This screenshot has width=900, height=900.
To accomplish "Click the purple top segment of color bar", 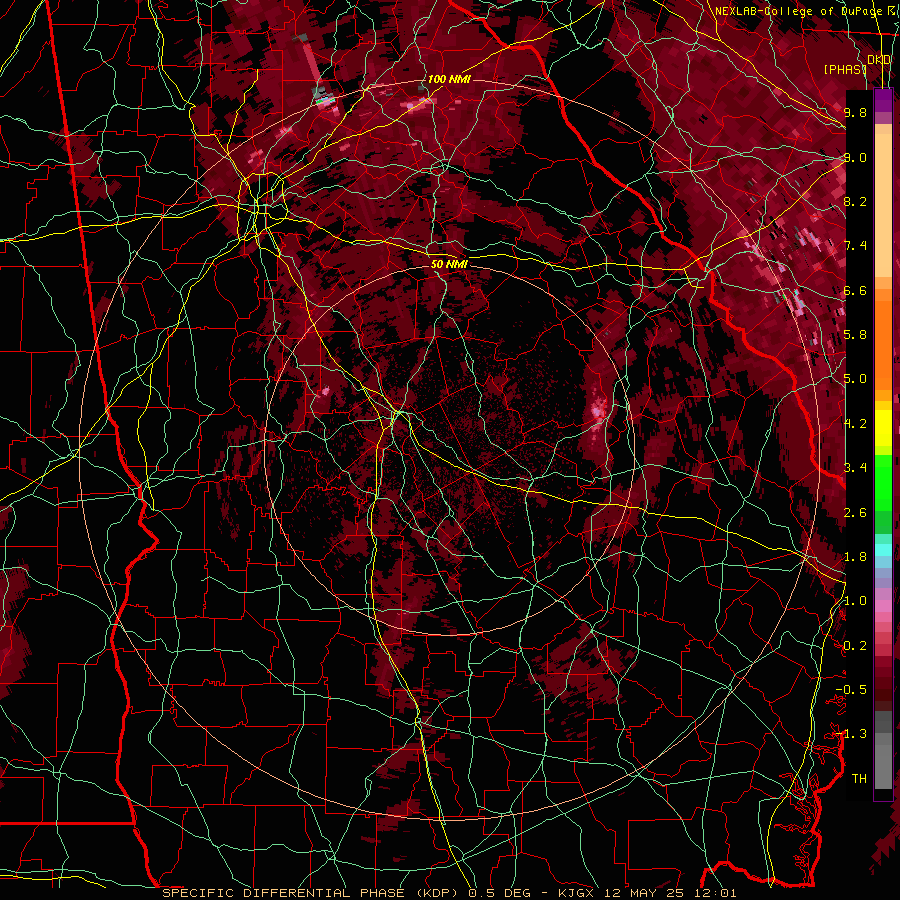I will 883,100.
